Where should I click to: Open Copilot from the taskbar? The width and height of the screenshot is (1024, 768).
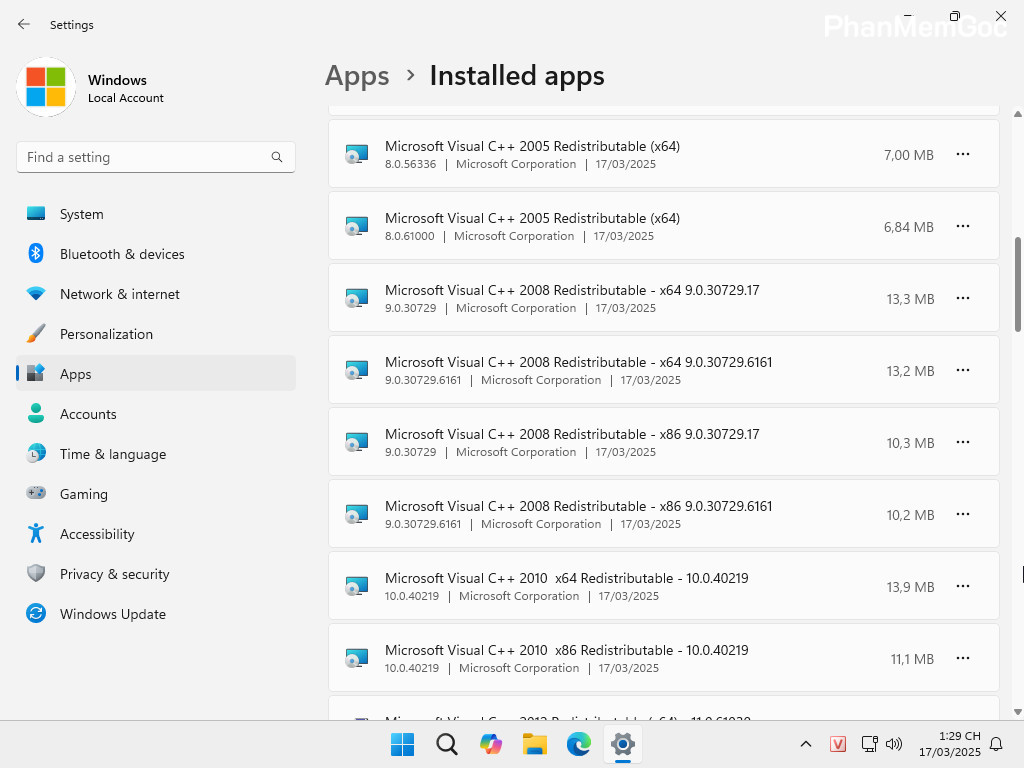point(491,744)
